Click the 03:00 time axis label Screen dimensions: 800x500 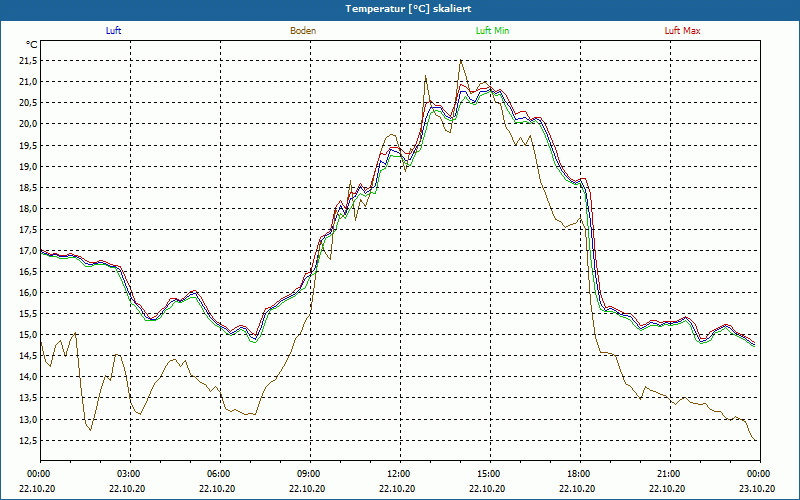pyautogui.click(x=131, y=474)
